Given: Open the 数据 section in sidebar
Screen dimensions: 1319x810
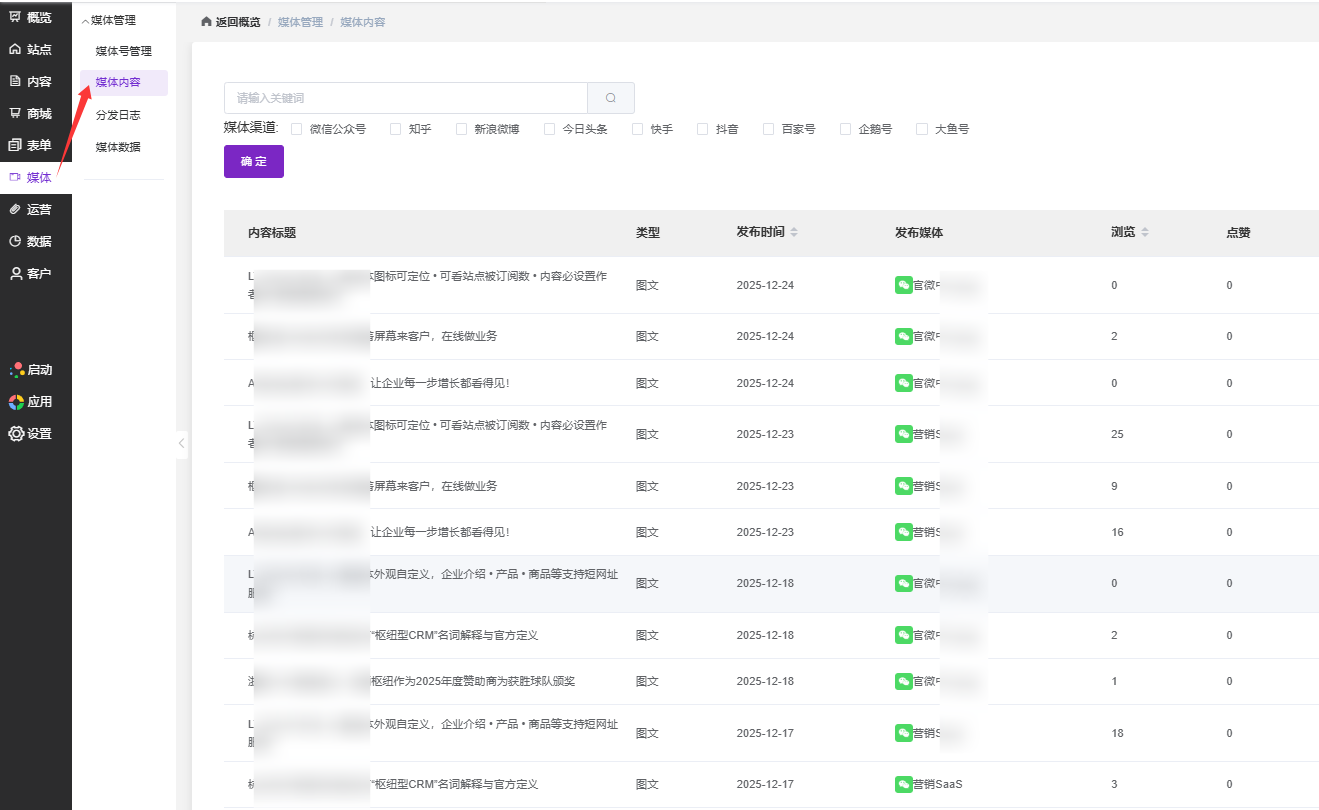Looking at the screenshot, I should (31, 241).
